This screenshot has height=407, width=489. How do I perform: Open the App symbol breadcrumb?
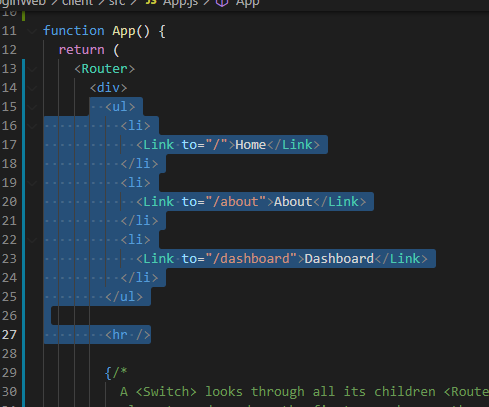(238, 3)
